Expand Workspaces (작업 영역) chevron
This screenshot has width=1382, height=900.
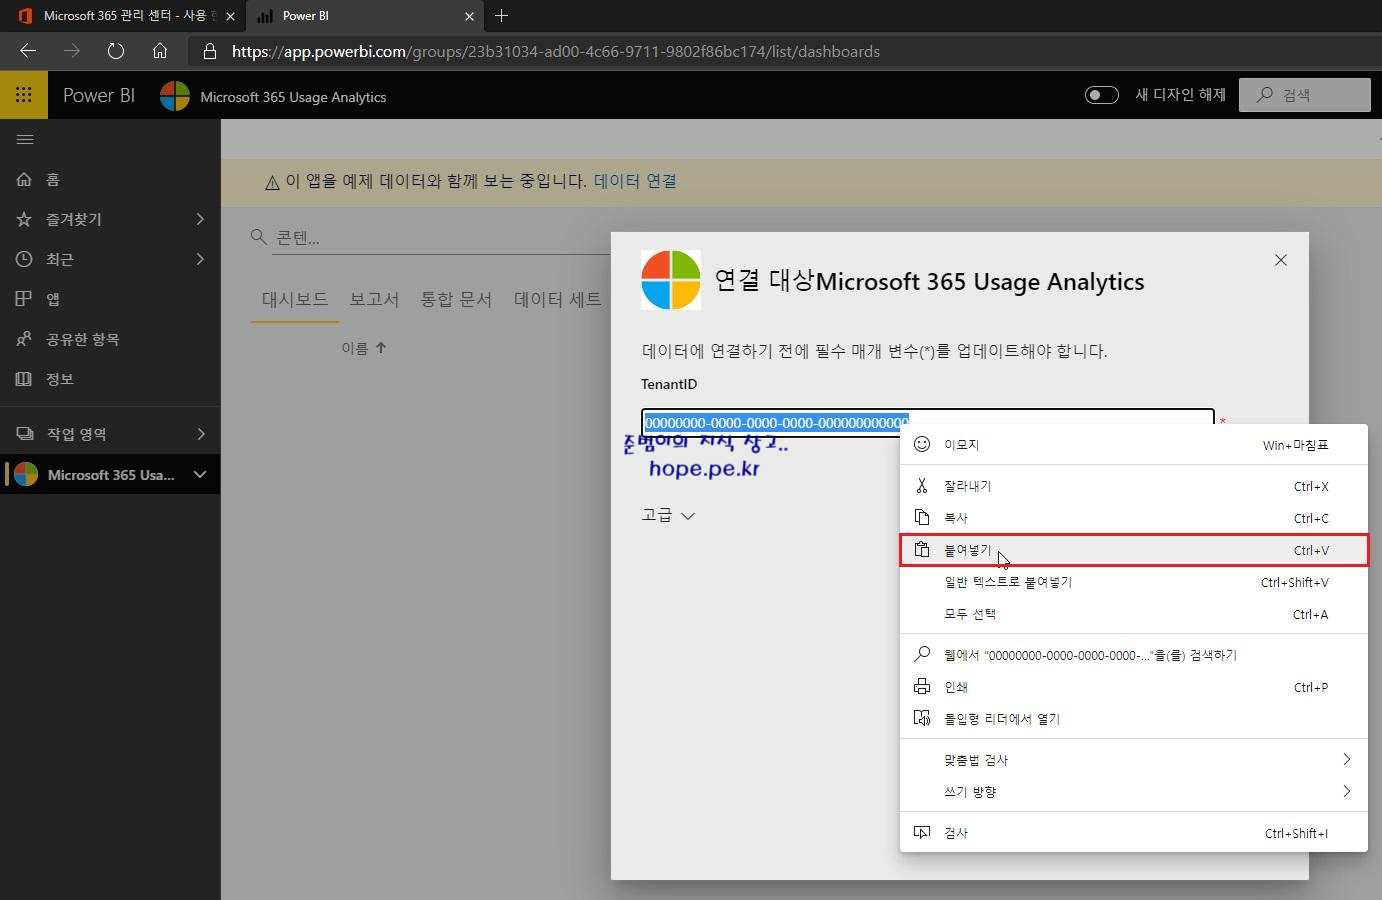[200, 434]
